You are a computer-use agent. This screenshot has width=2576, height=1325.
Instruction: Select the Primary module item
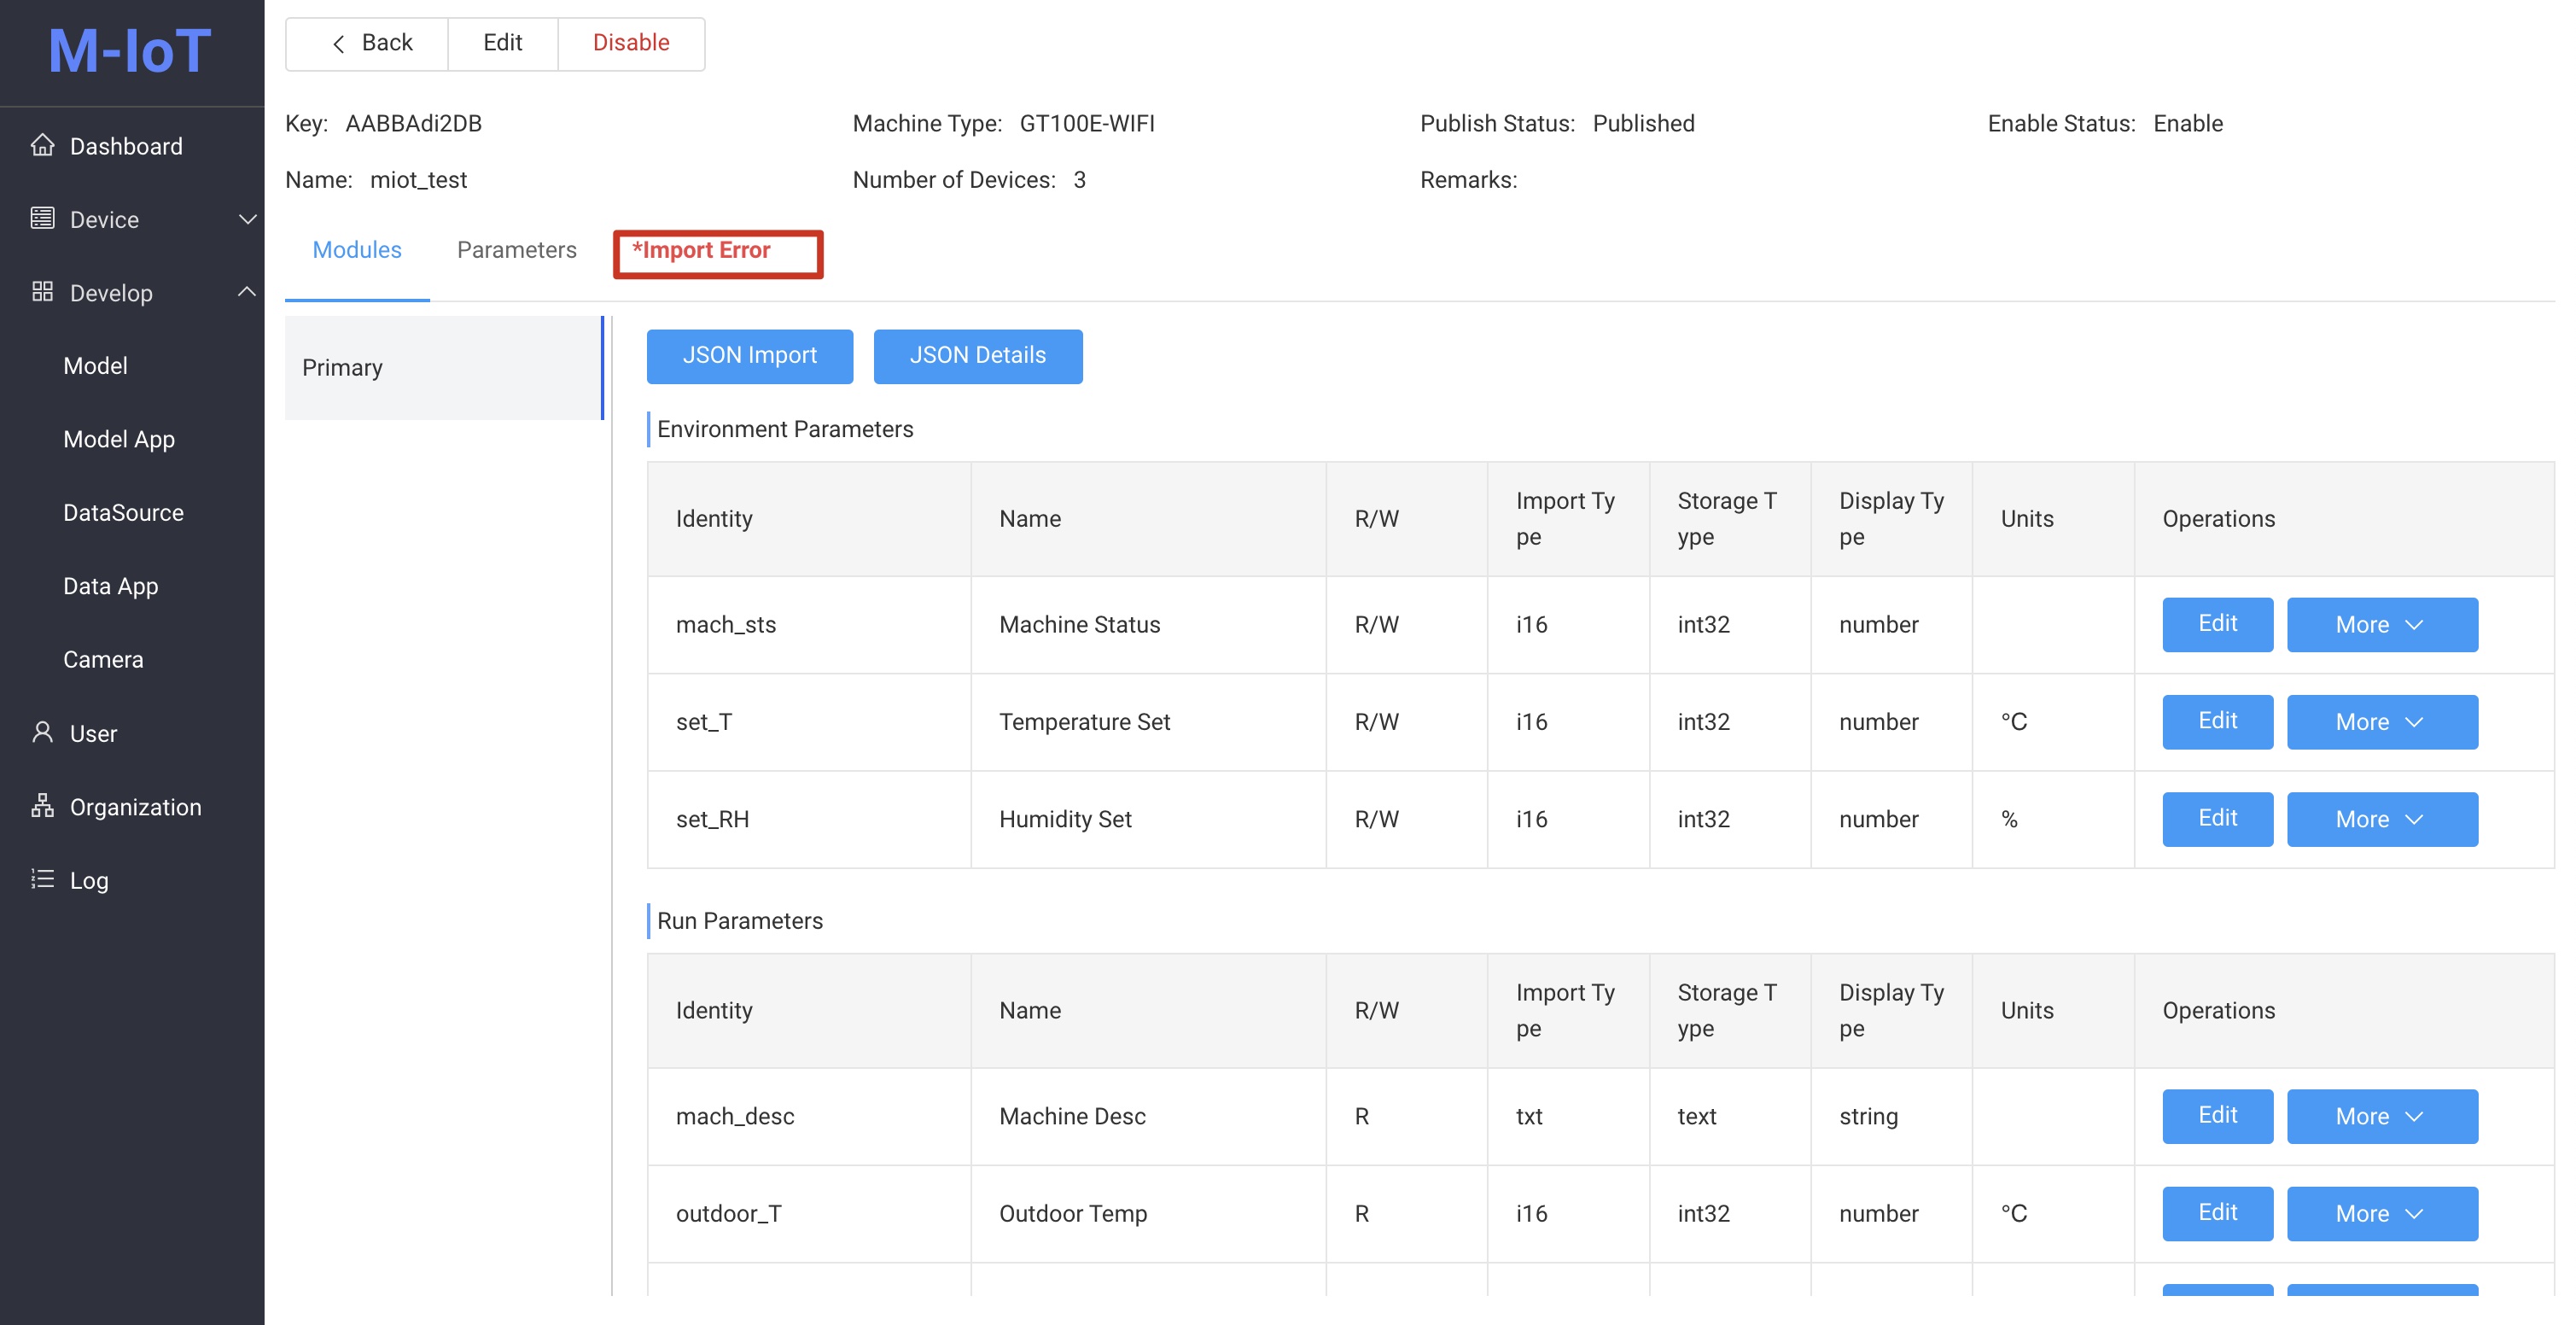[x=443, y=367]
